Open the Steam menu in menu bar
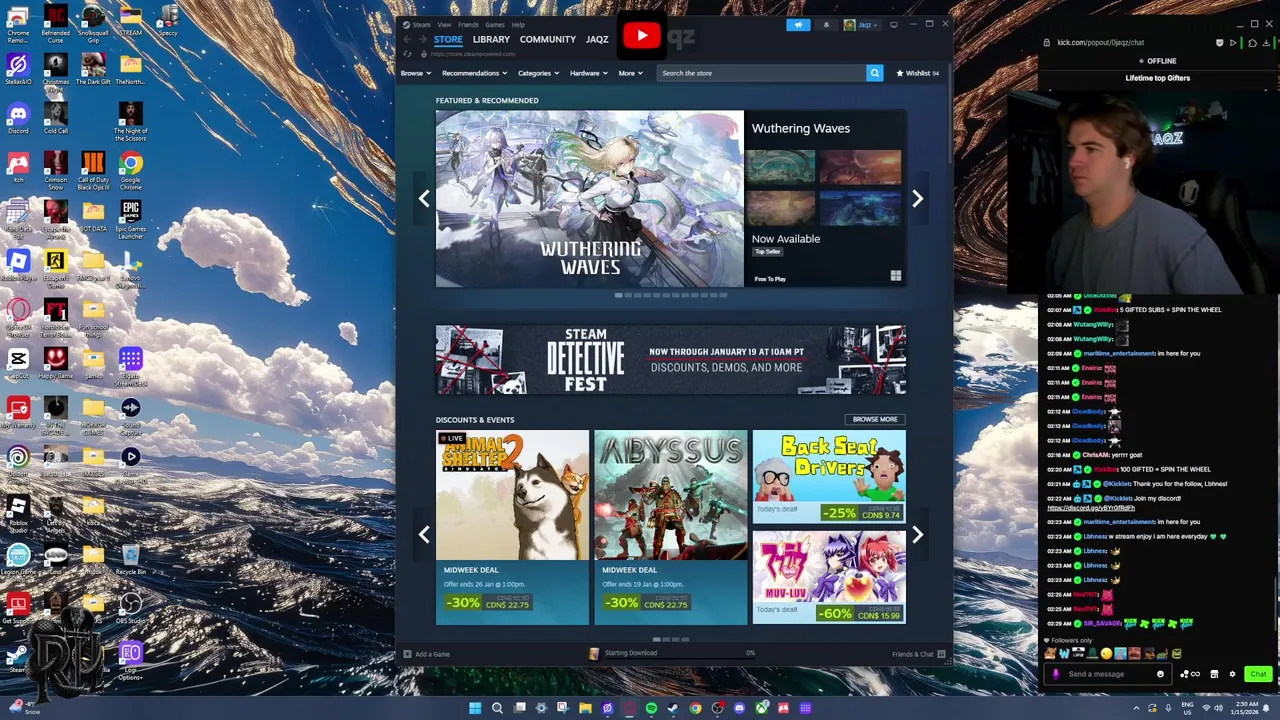Viewport: 1280px width, 720px height. pos(422,24)
